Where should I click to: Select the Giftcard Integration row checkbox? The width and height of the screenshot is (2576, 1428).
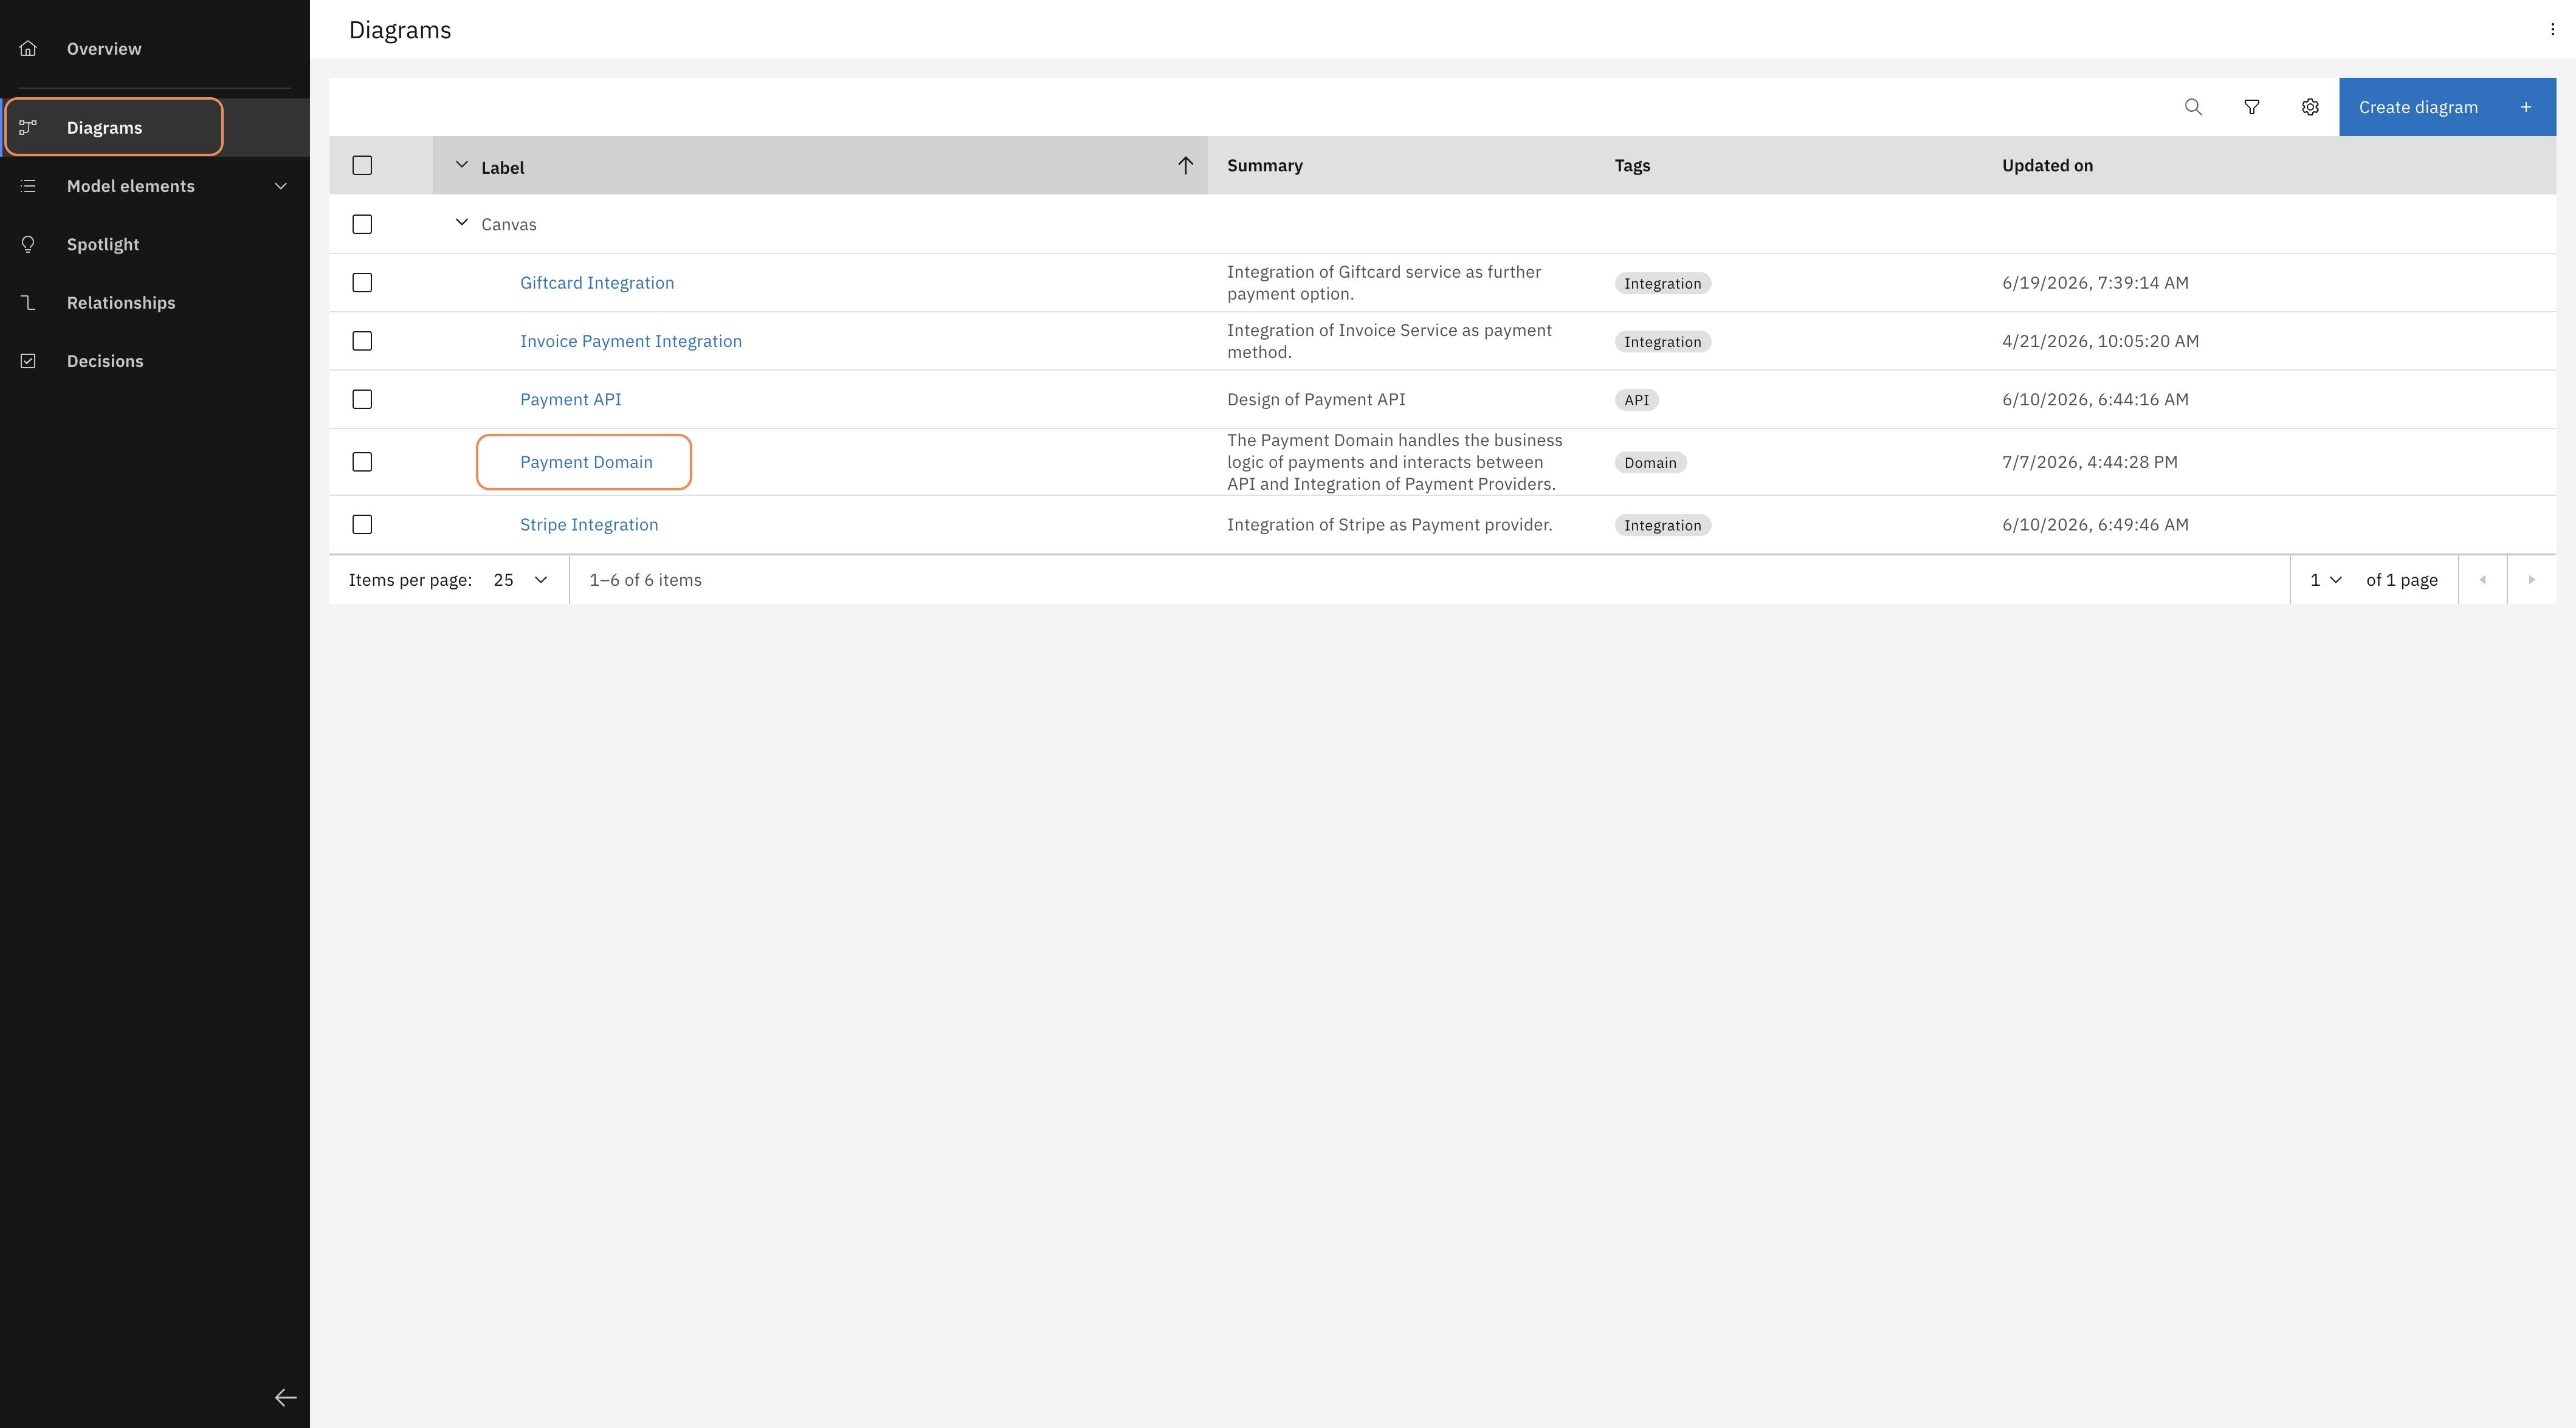pos(362,283)
